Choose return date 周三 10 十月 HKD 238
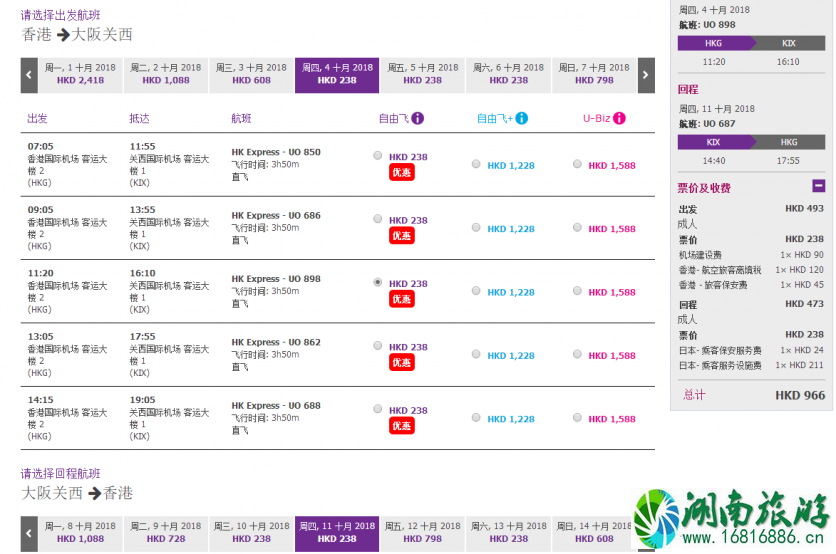 [251, 533]
